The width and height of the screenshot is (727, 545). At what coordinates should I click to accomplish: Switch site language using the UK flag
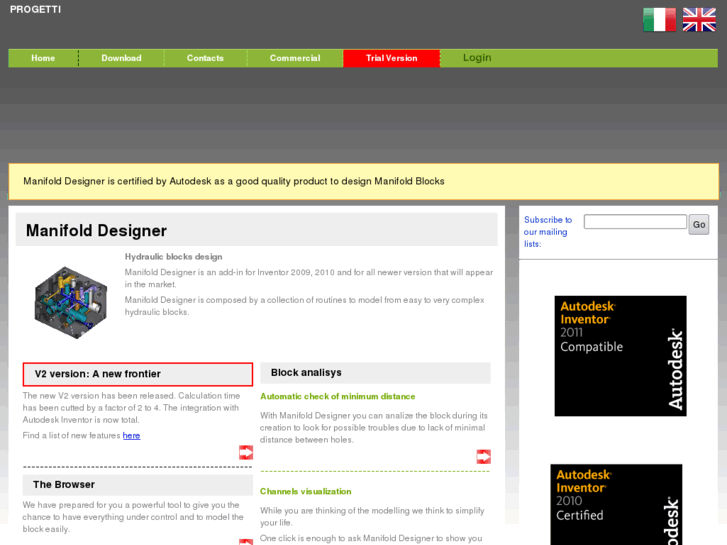[x=699, y=19]
